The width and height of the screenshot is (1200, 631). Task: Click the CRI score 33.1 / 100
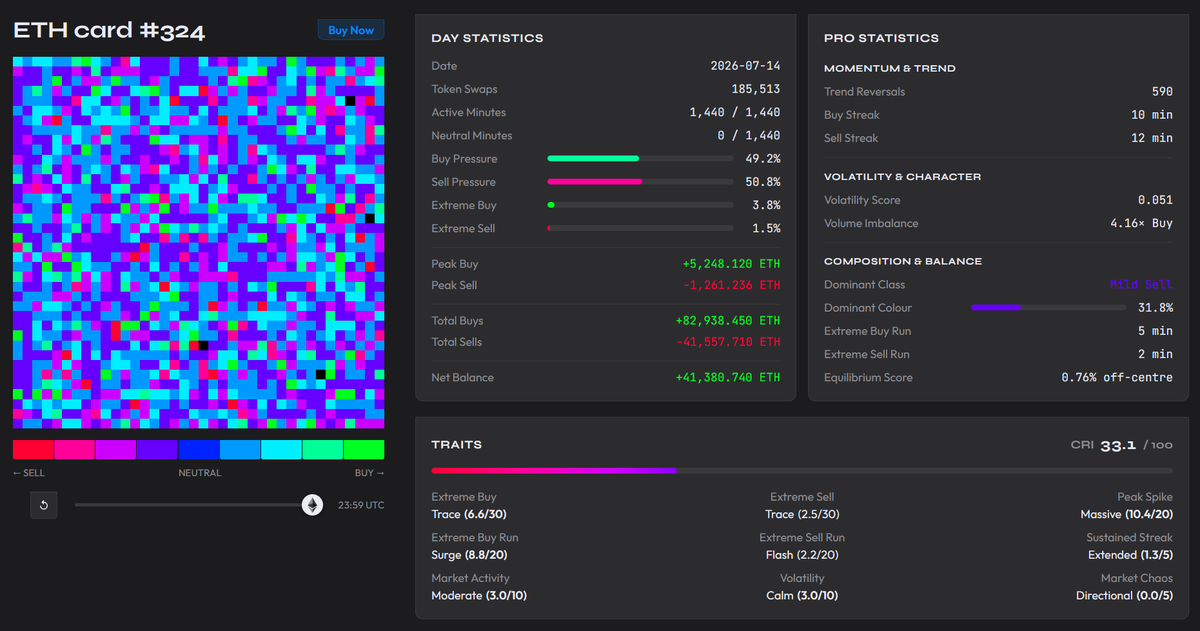tap(1121, 445)
